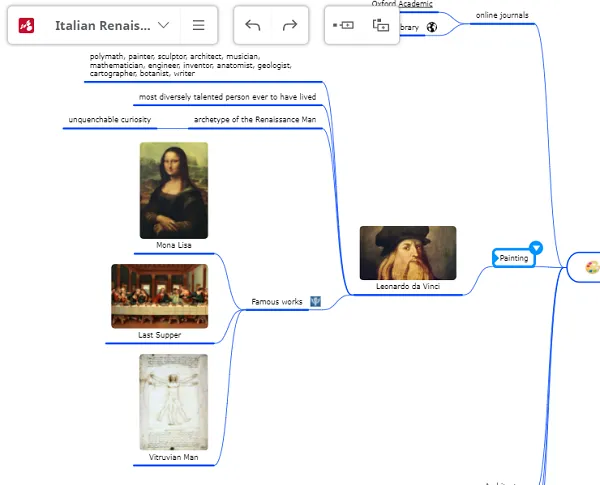Redo the last action
The image size is (600, 485).
(290, 25)
